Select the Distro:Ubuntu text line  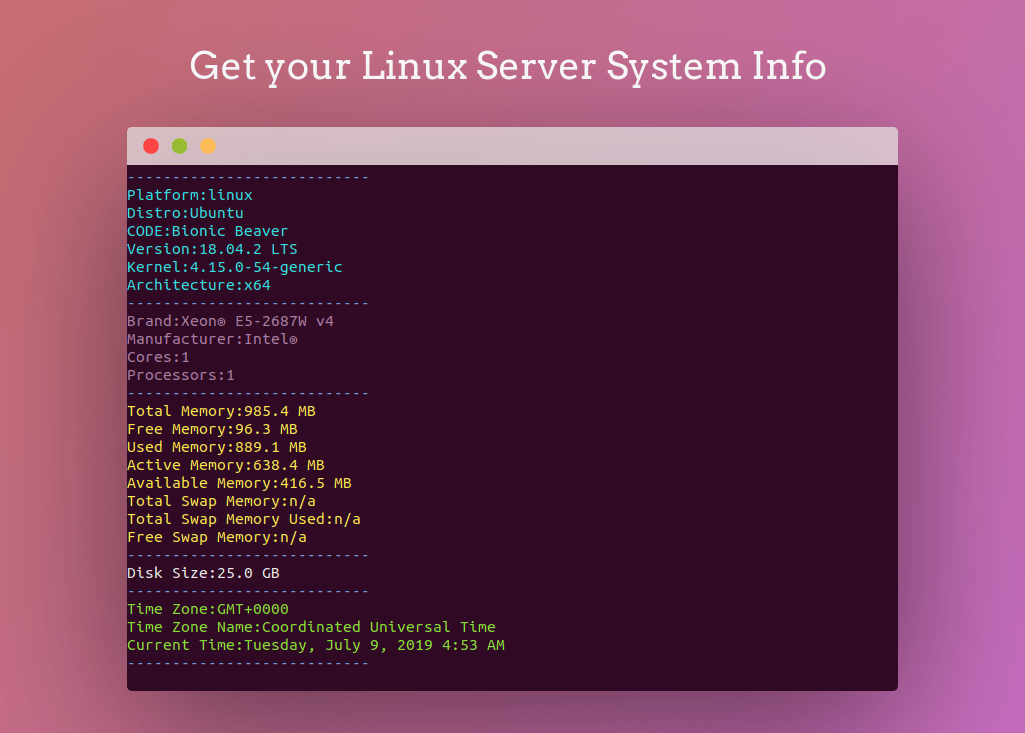coord(185,213)
